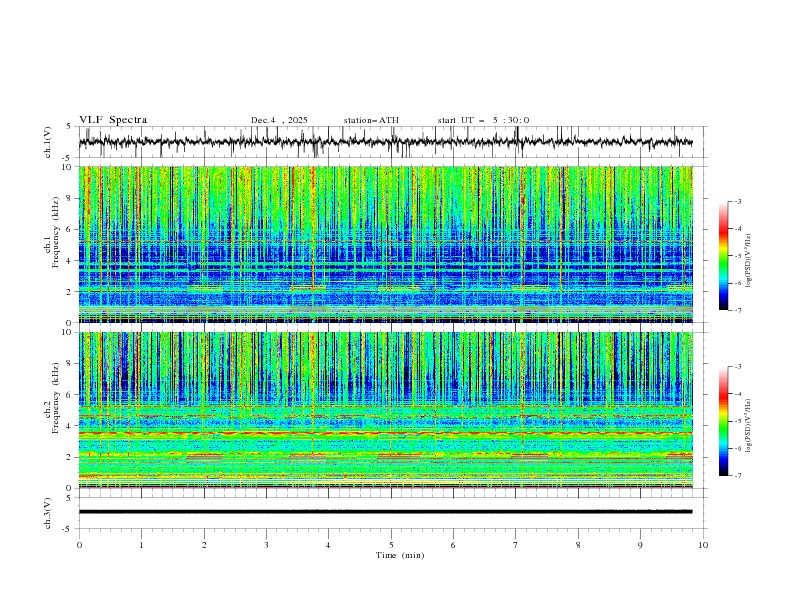792x612 pixels.
Task: Click the "start UT = 5 :30: 0" text
Action: pyautogui.click(x=483, y=120)
